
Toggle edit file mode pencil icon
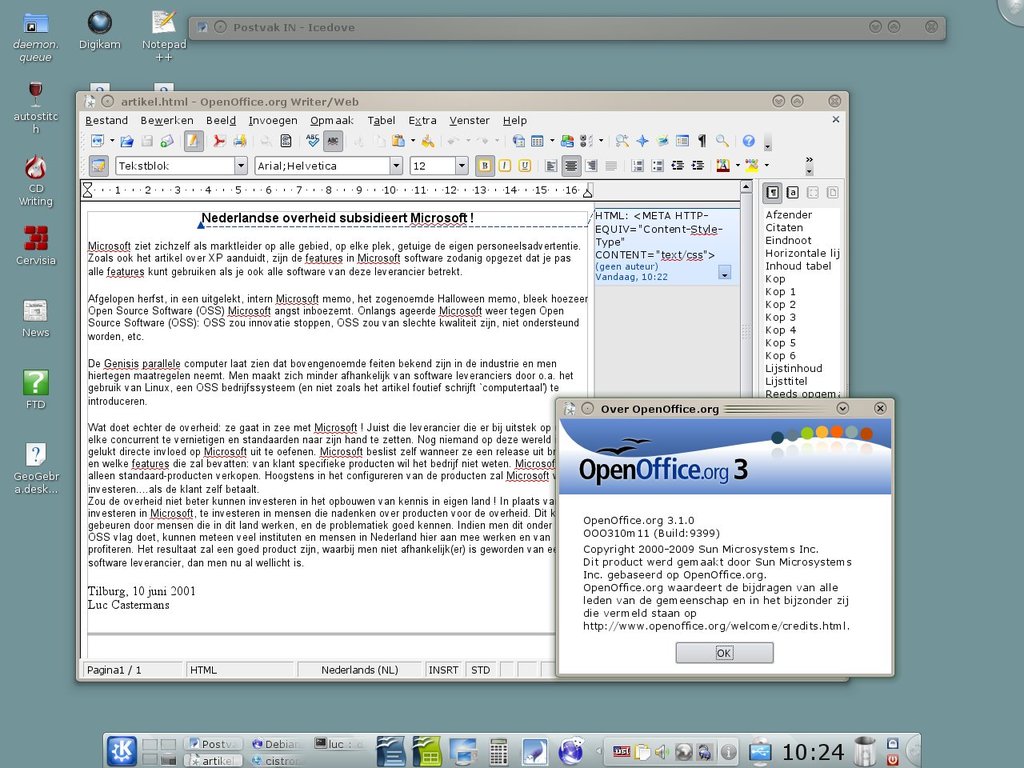coord(193,141)
